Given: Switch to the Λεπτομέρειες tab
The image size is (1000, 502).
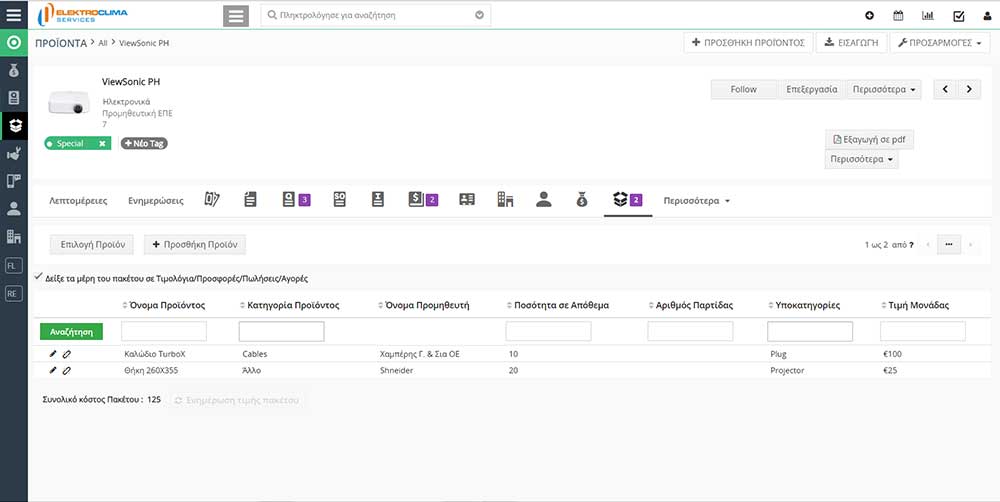Looking at the screenshot, I should tap(78, 200).
